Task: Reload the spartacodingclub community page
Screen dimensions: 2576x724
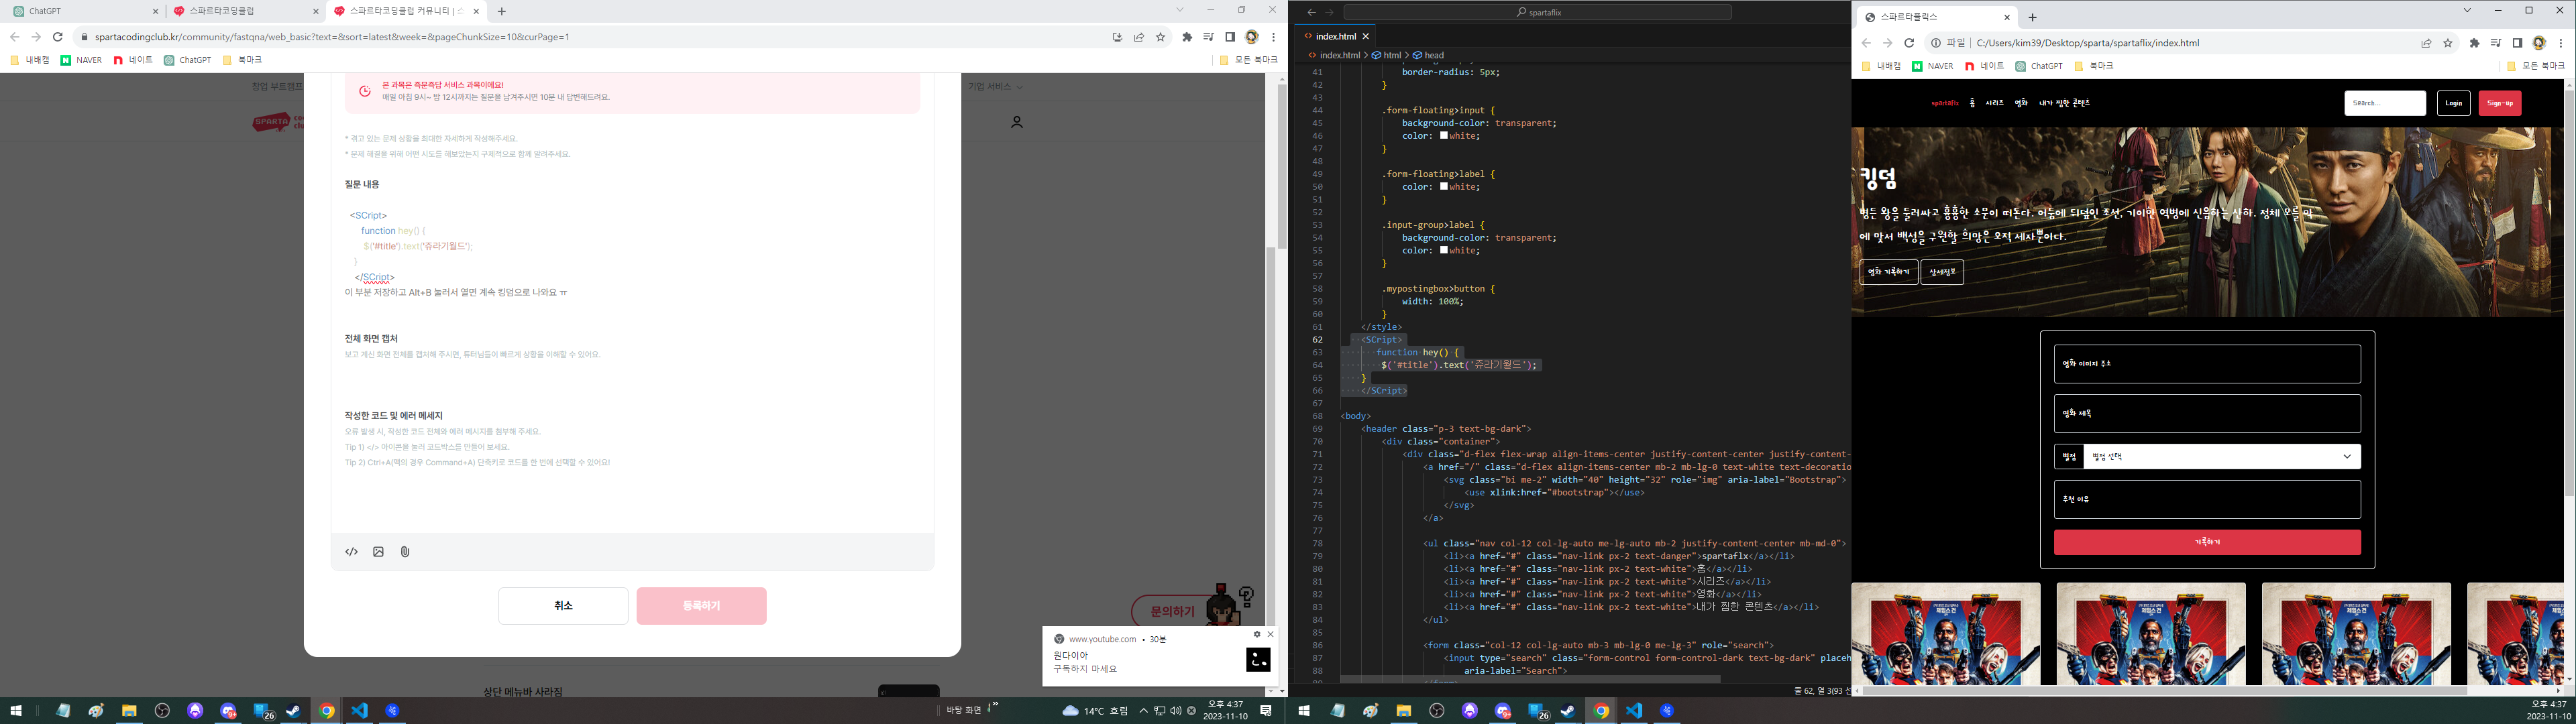Action: (58, 37)
